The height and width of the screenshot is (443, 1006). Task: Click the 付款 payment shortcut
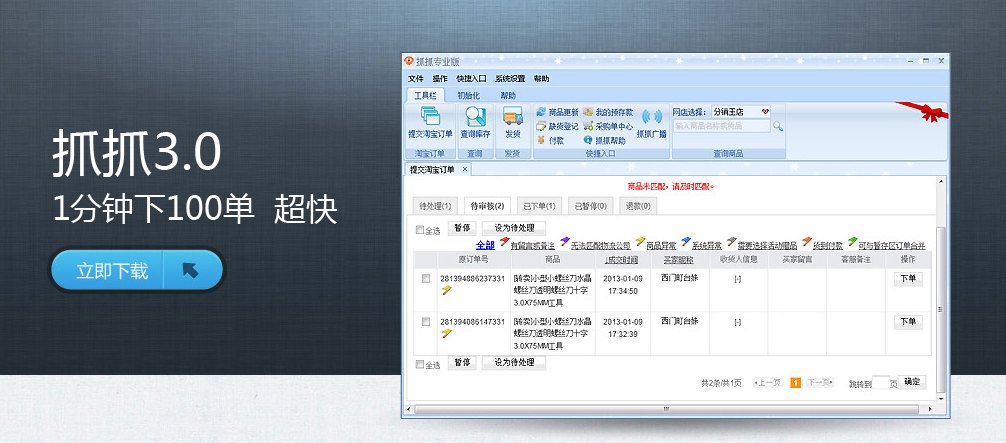(550, 140)
